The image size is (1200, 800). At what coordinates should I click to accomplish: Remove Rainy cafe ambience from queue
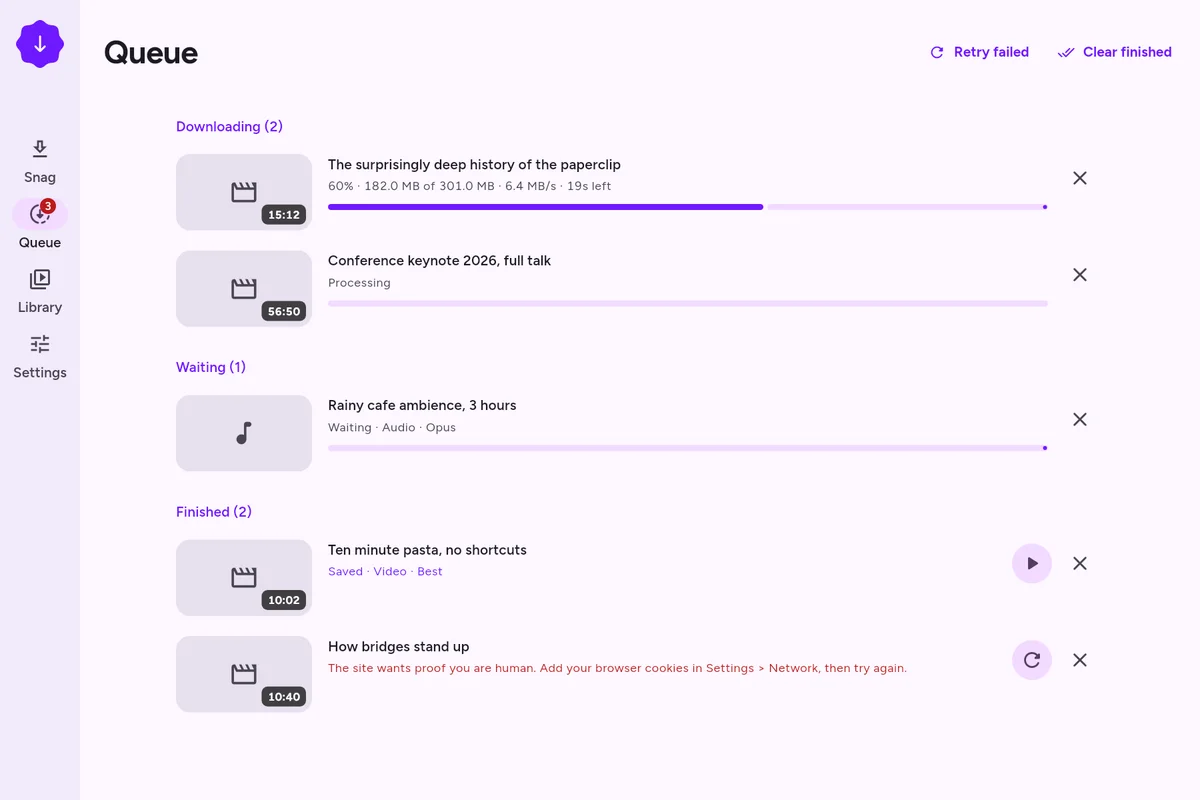(1080, 419)
